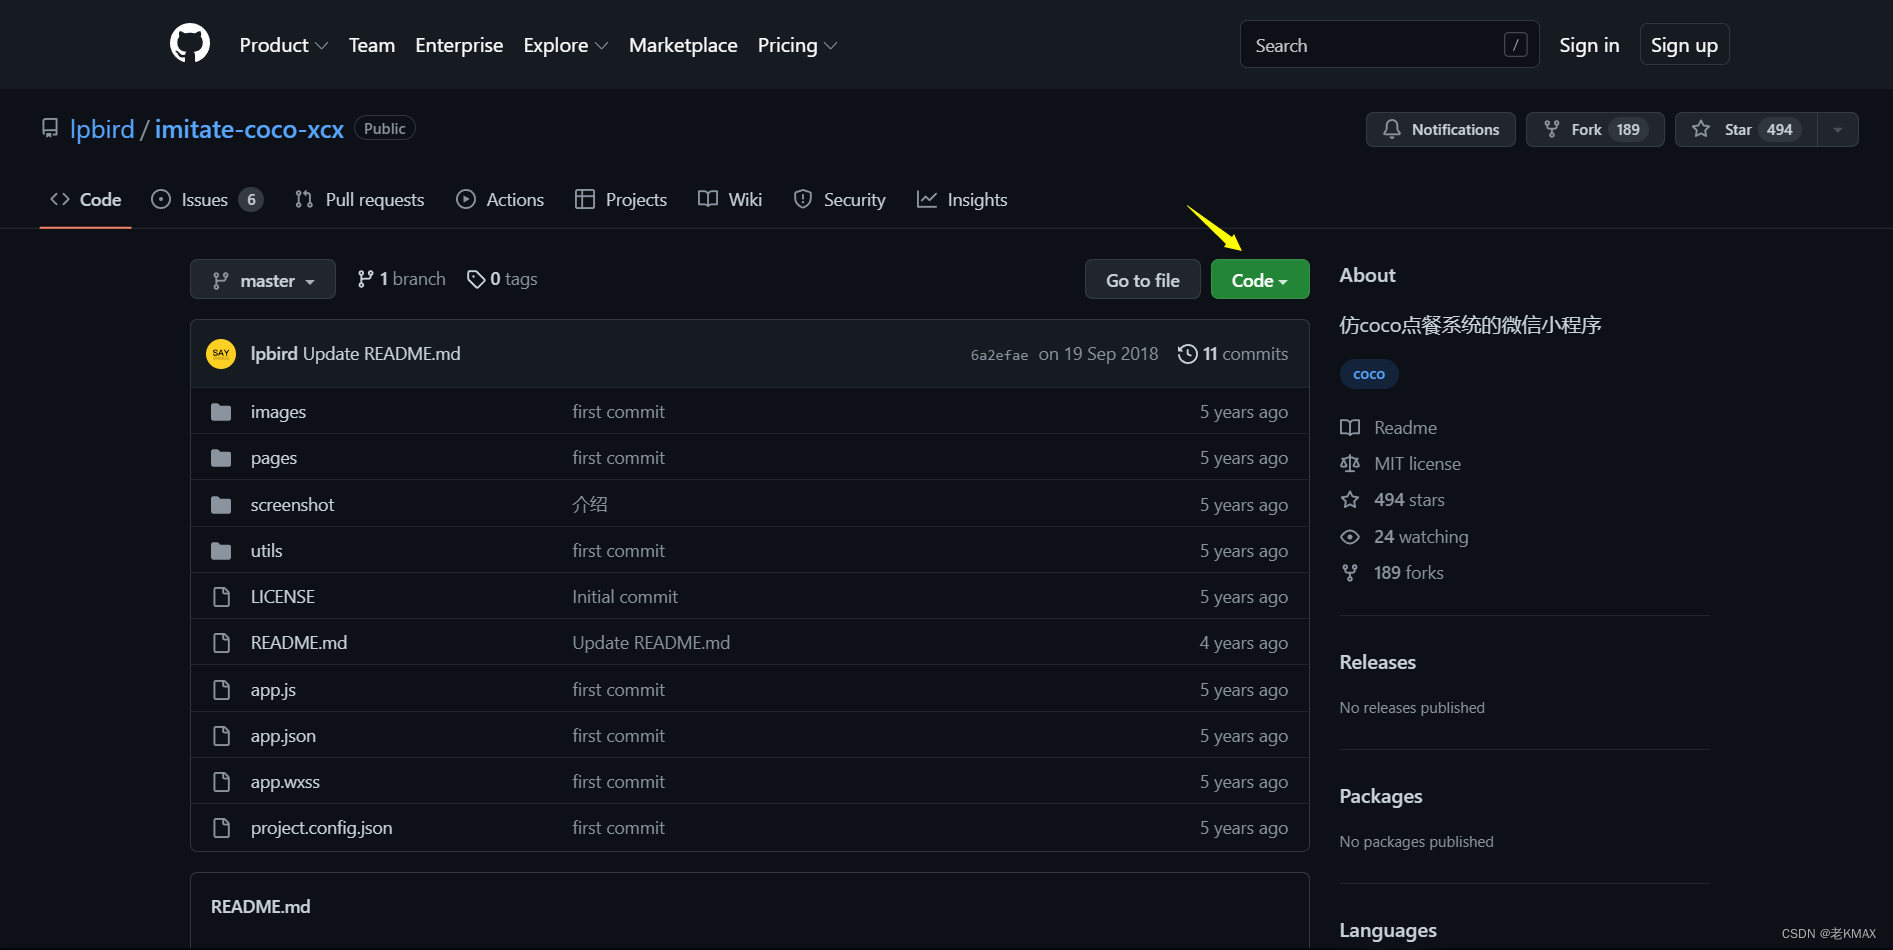Click the lpbird SAY avatar icon

click(221, 354)
